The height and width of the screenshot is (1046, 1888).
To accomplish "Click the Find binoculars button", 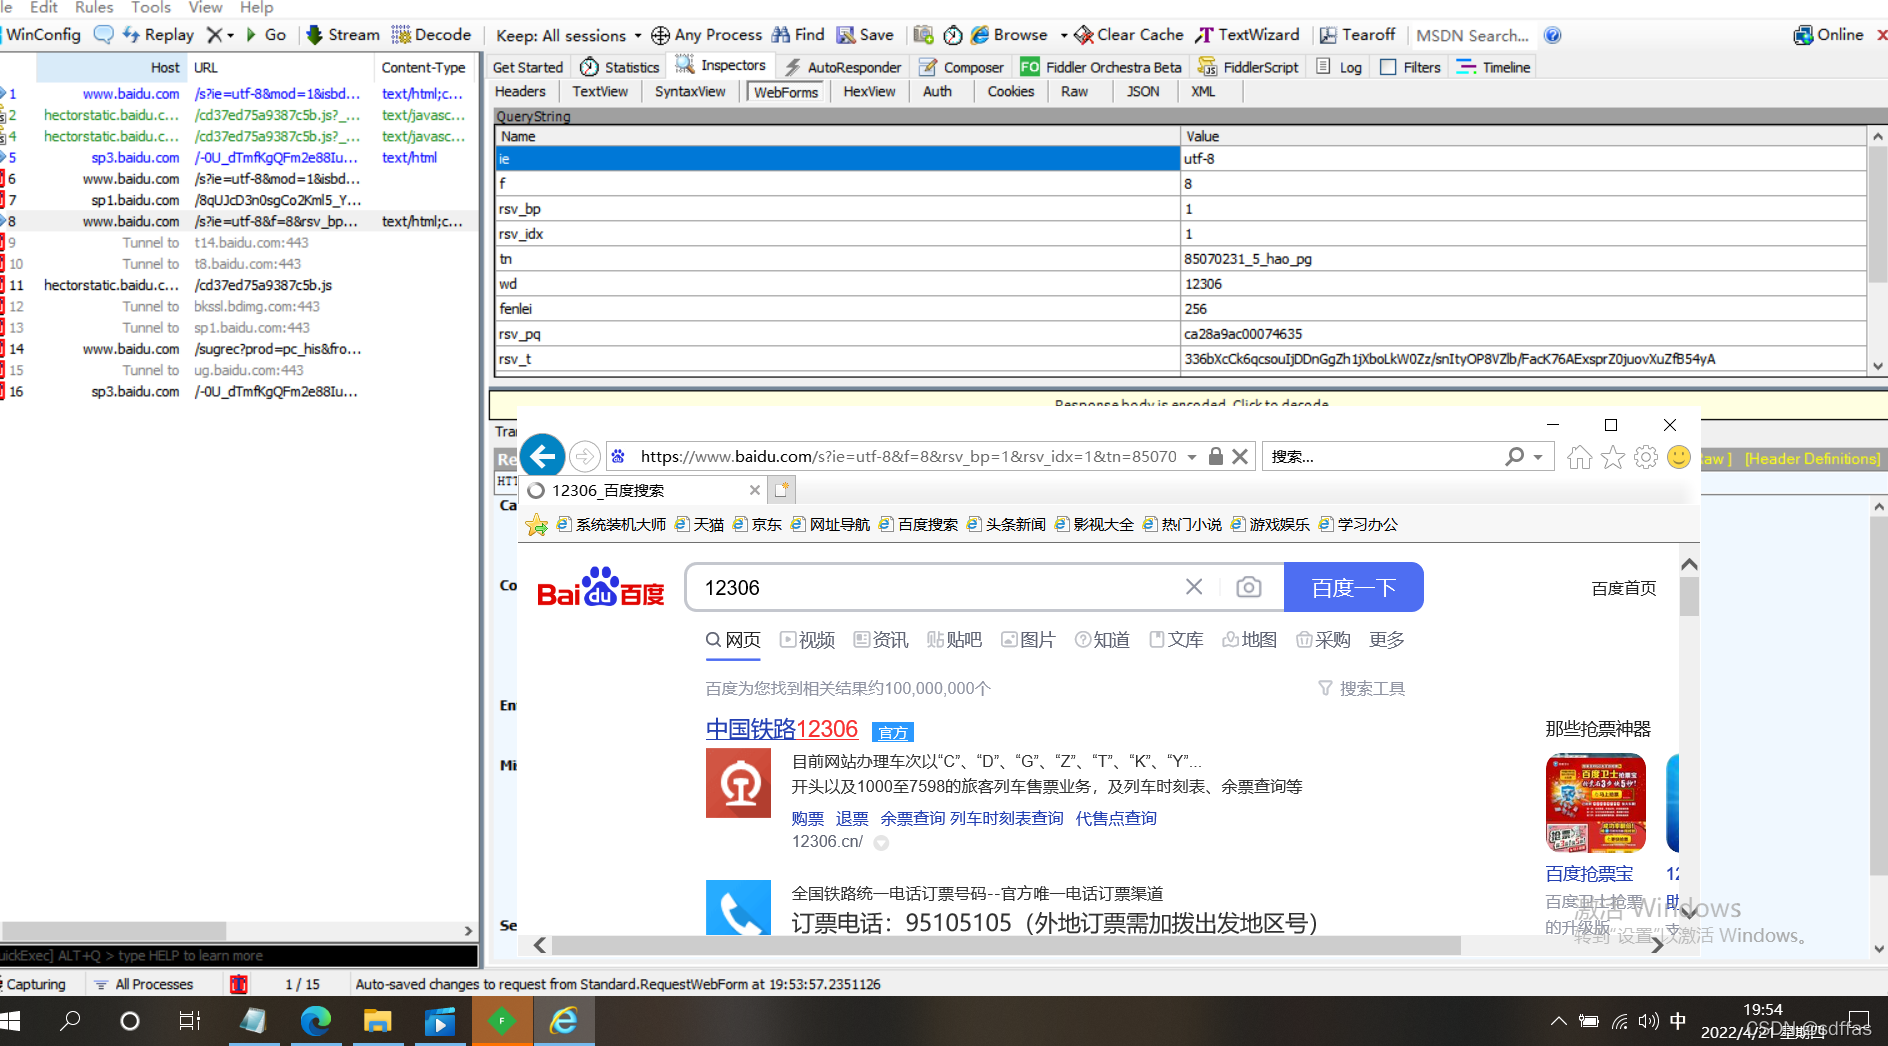I will 798,35.
